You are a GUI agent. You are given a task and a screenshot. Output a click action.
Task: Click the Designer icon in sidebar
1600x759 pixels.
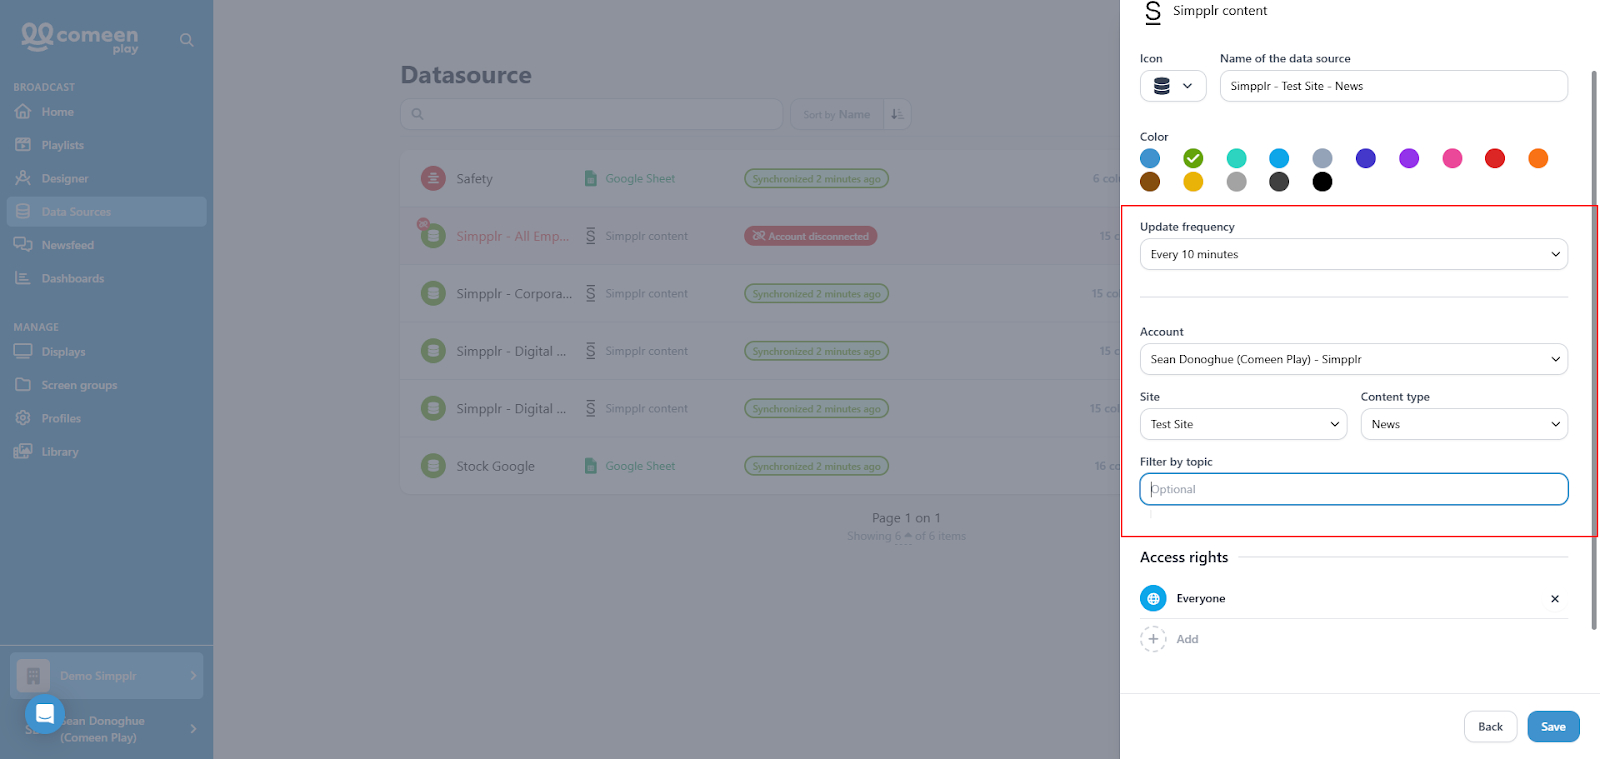point(23,177)
